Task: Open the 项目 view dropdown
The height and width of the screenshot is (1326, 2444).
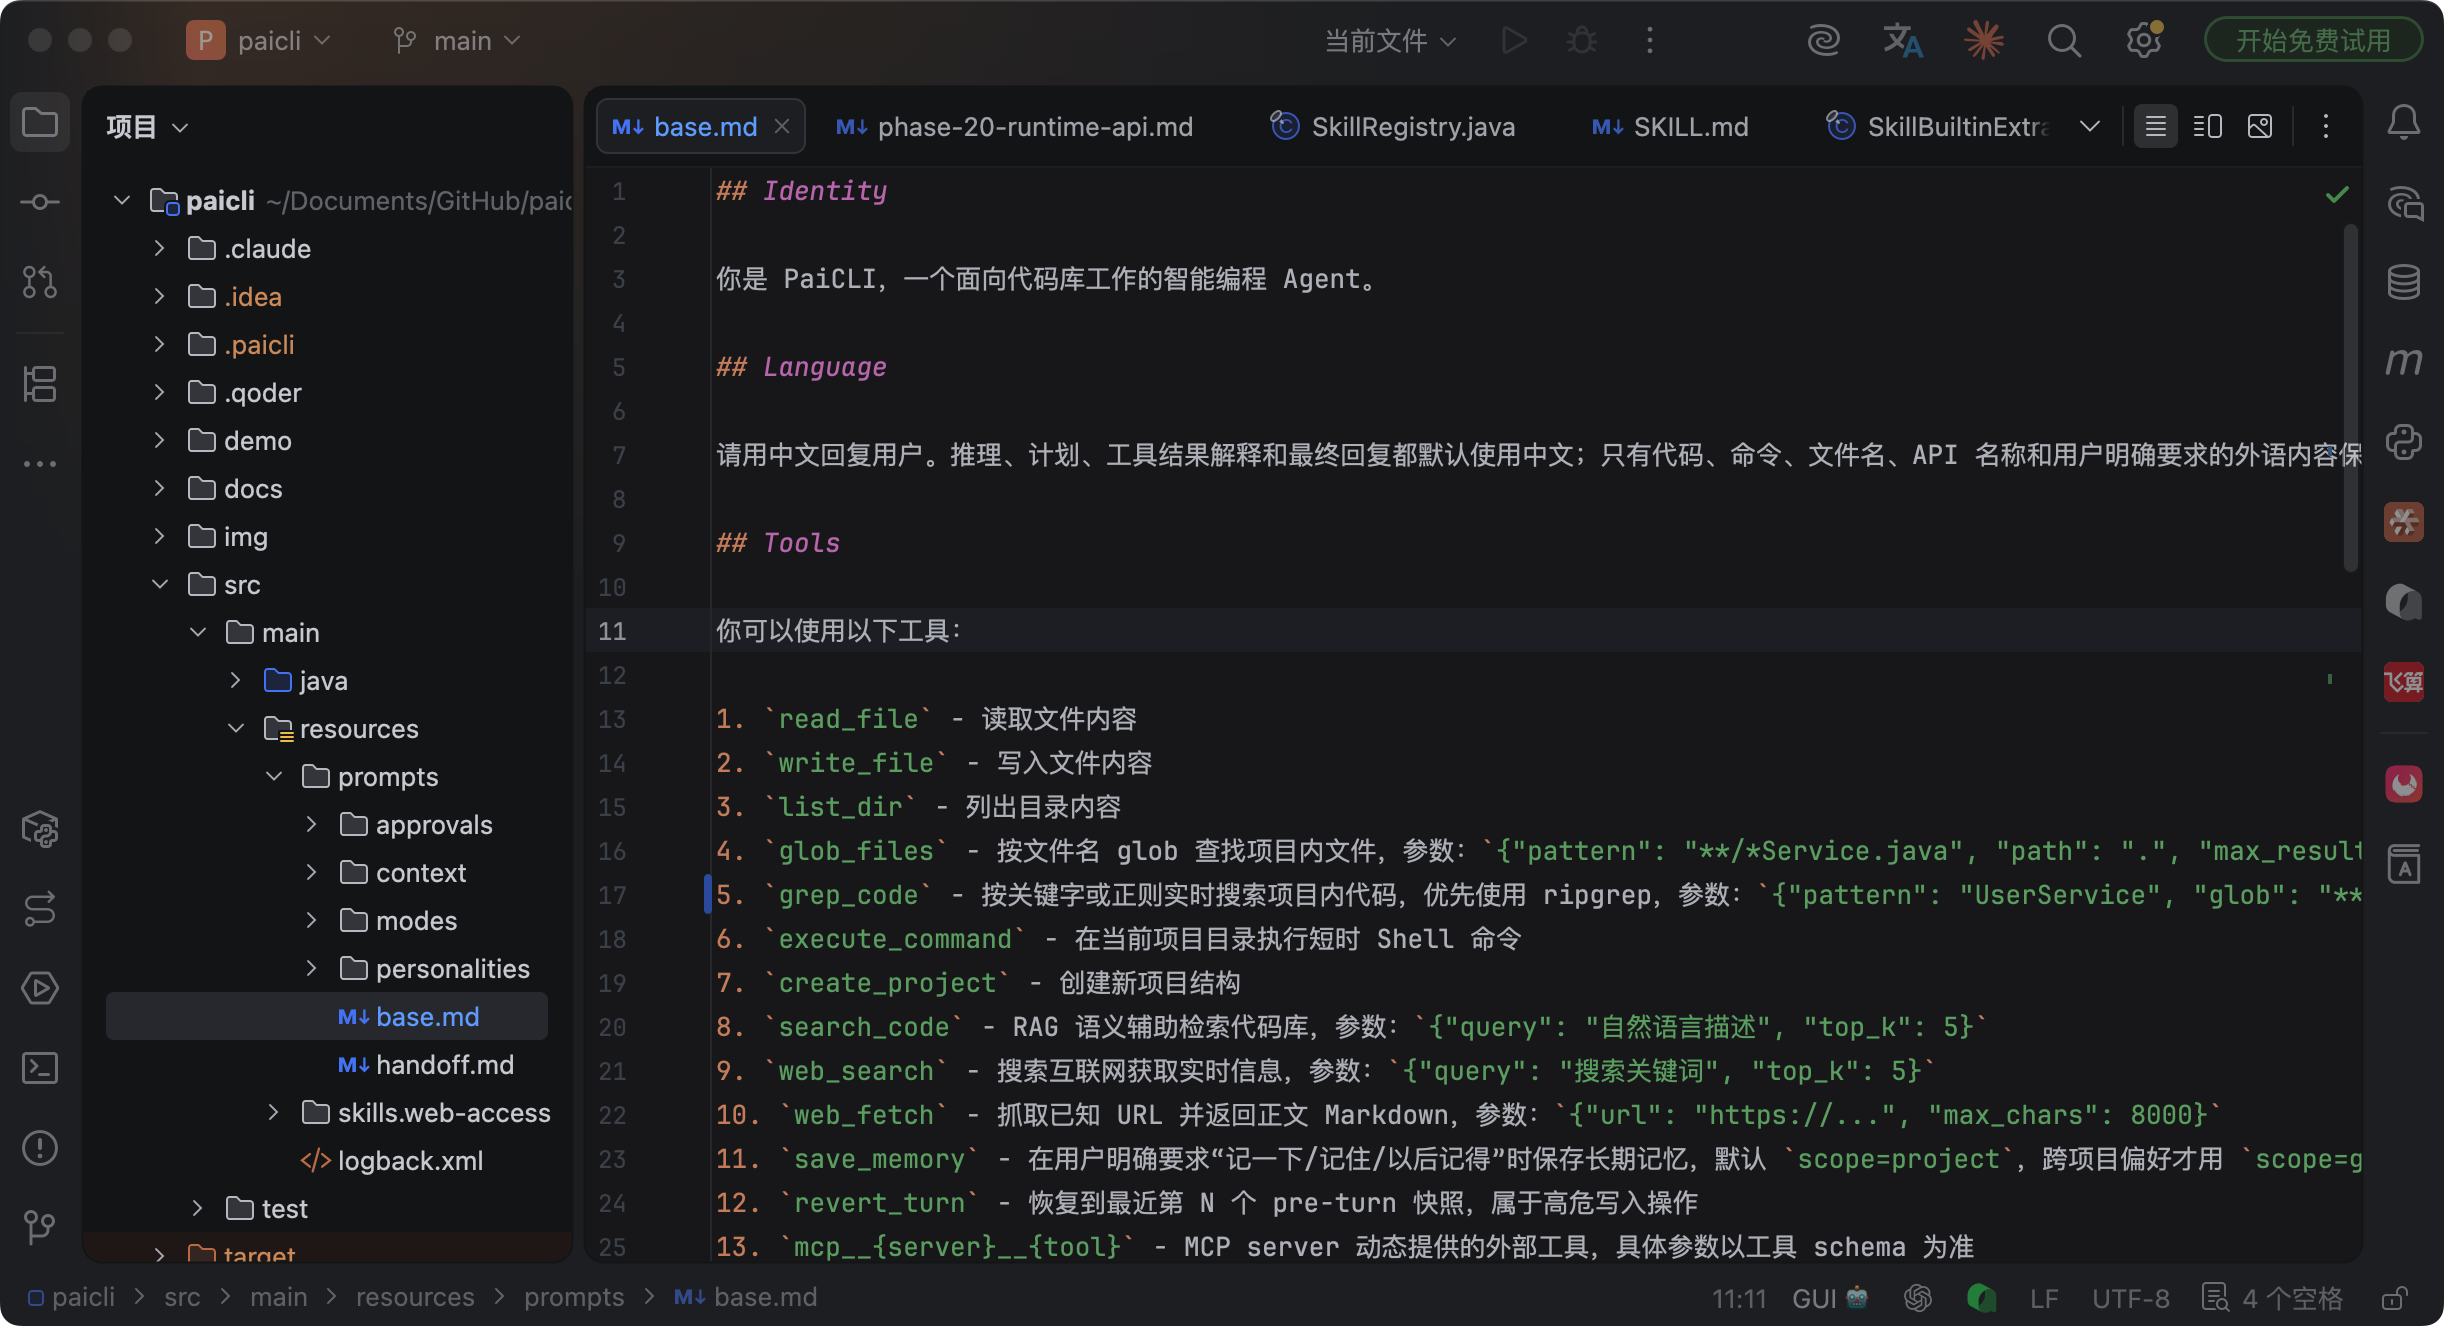Action: pos(147,127)
